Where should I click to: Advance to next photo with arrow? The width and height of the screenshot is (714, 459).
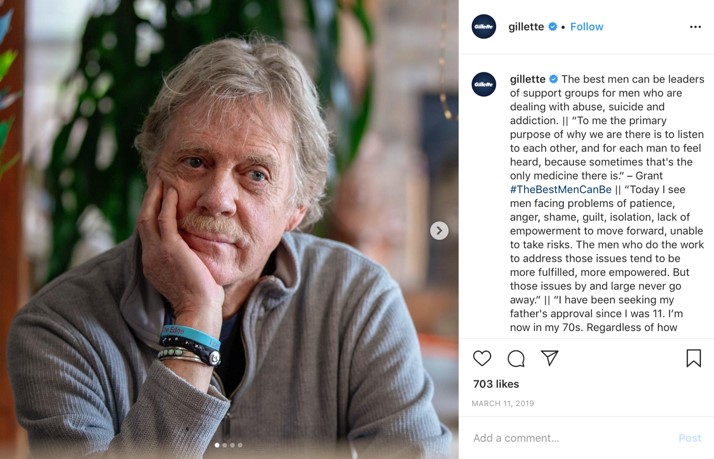(x=439, y=230)
